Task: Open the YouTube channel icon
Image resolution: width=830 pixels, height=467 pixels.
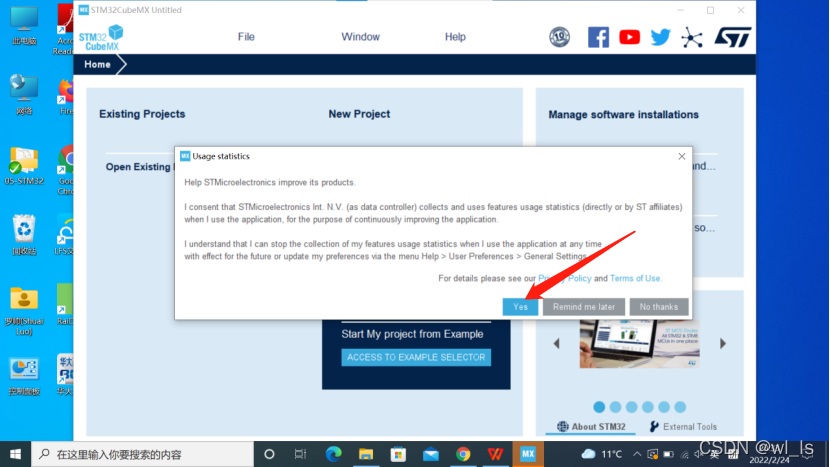Action: (629, 37)
